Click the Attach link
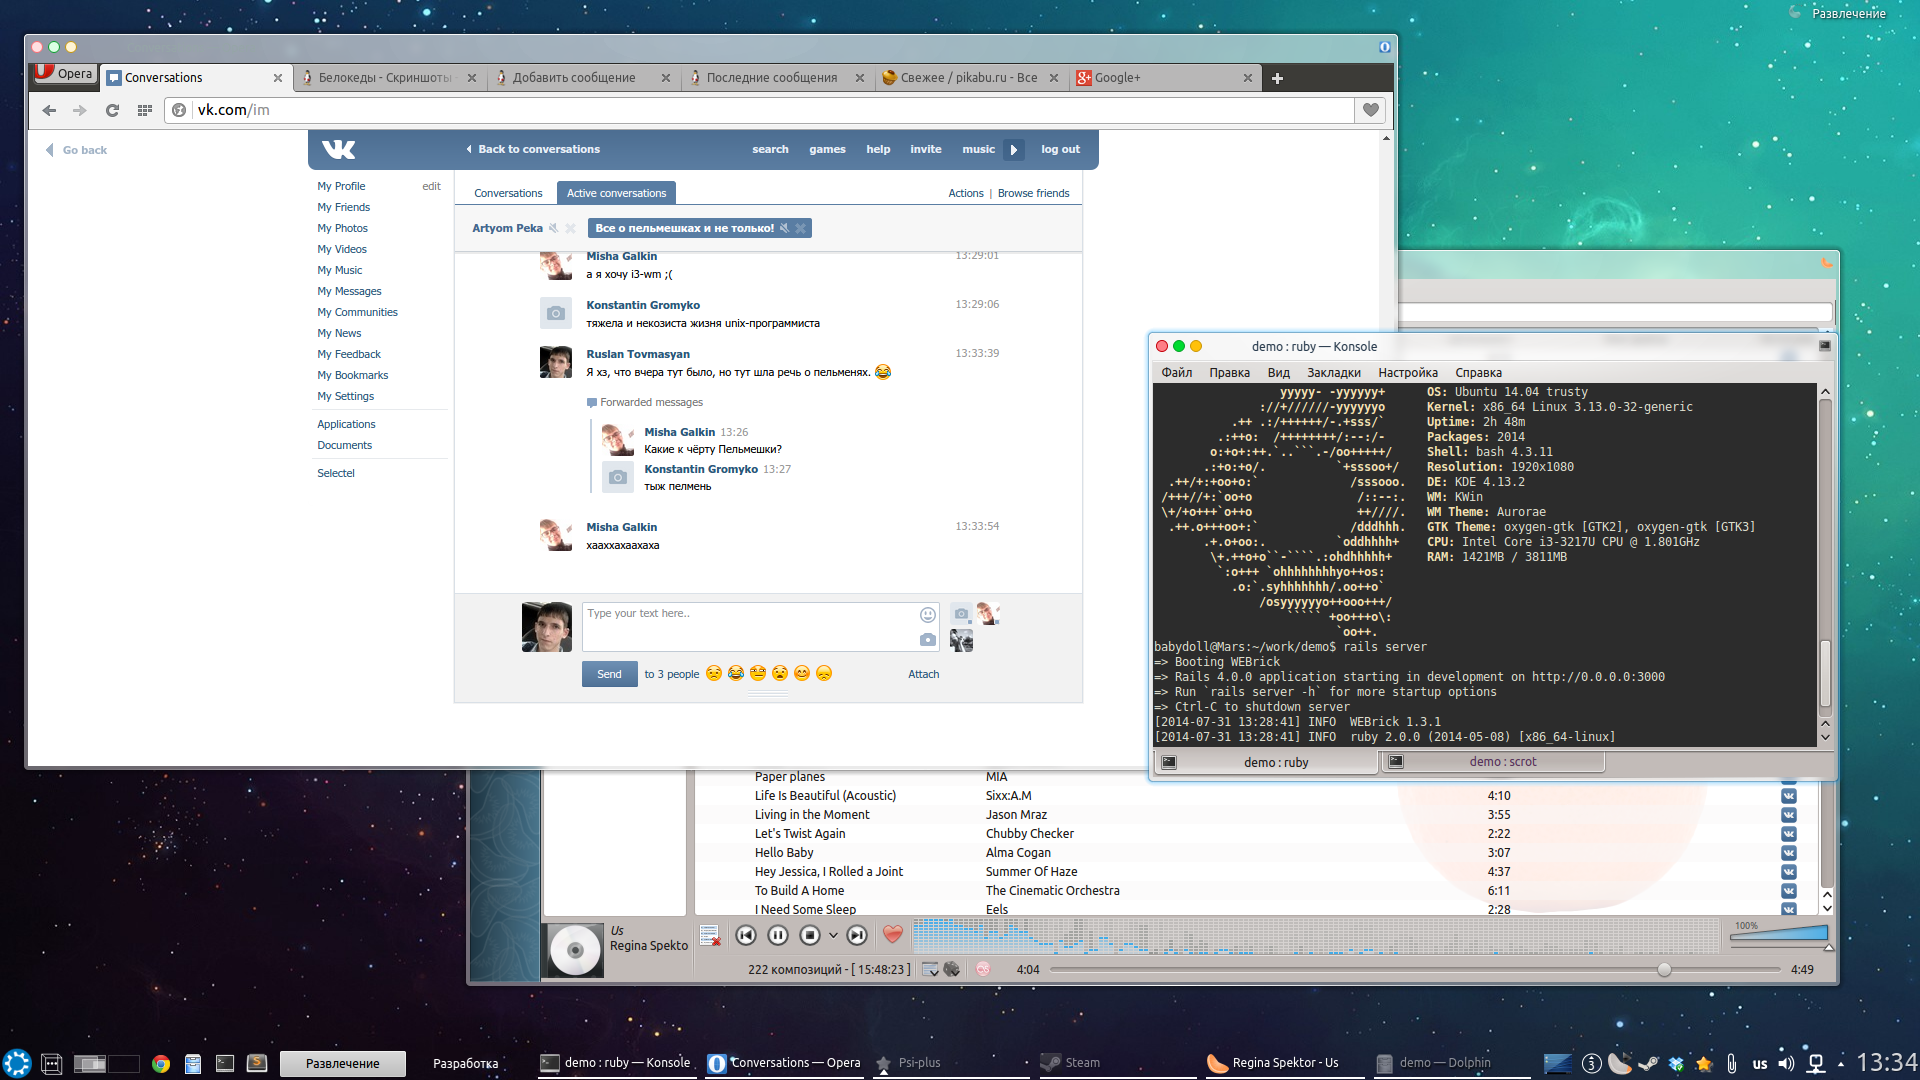The width and height of the screenshot is (1920, 1080). coord(923,674)
